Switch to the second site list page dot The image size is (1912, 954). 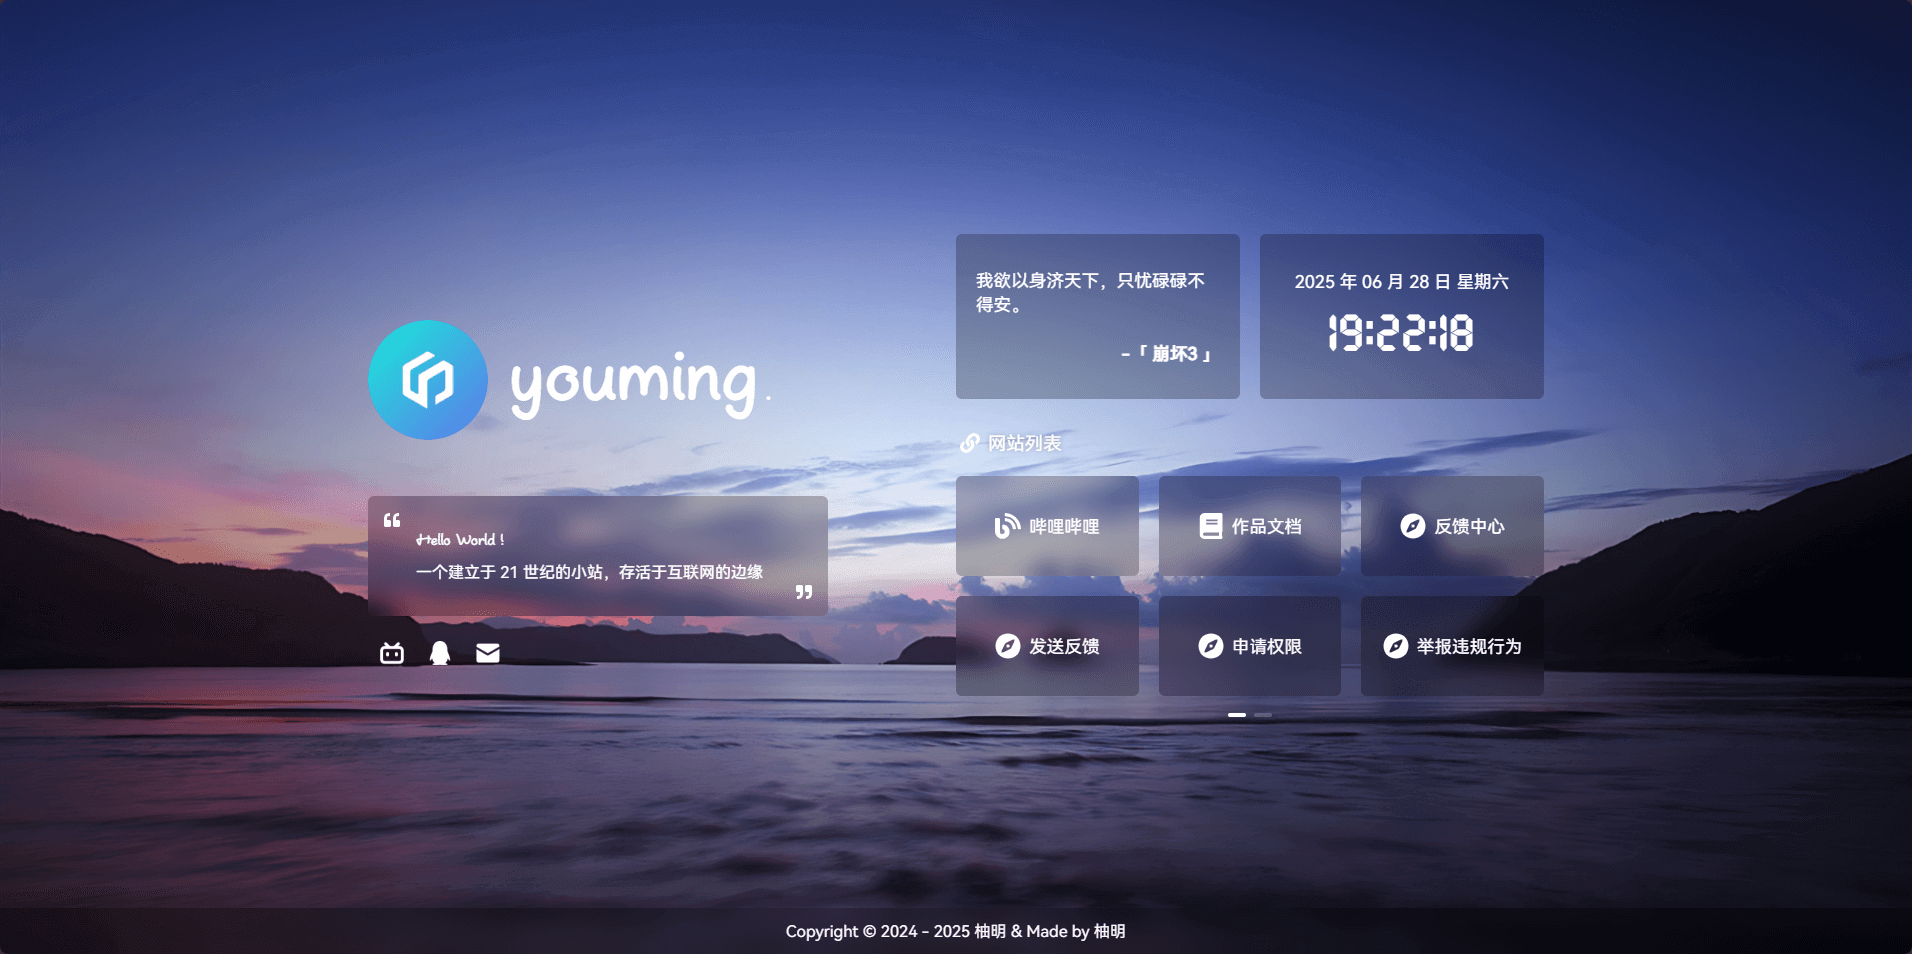tap(1263, 715)
